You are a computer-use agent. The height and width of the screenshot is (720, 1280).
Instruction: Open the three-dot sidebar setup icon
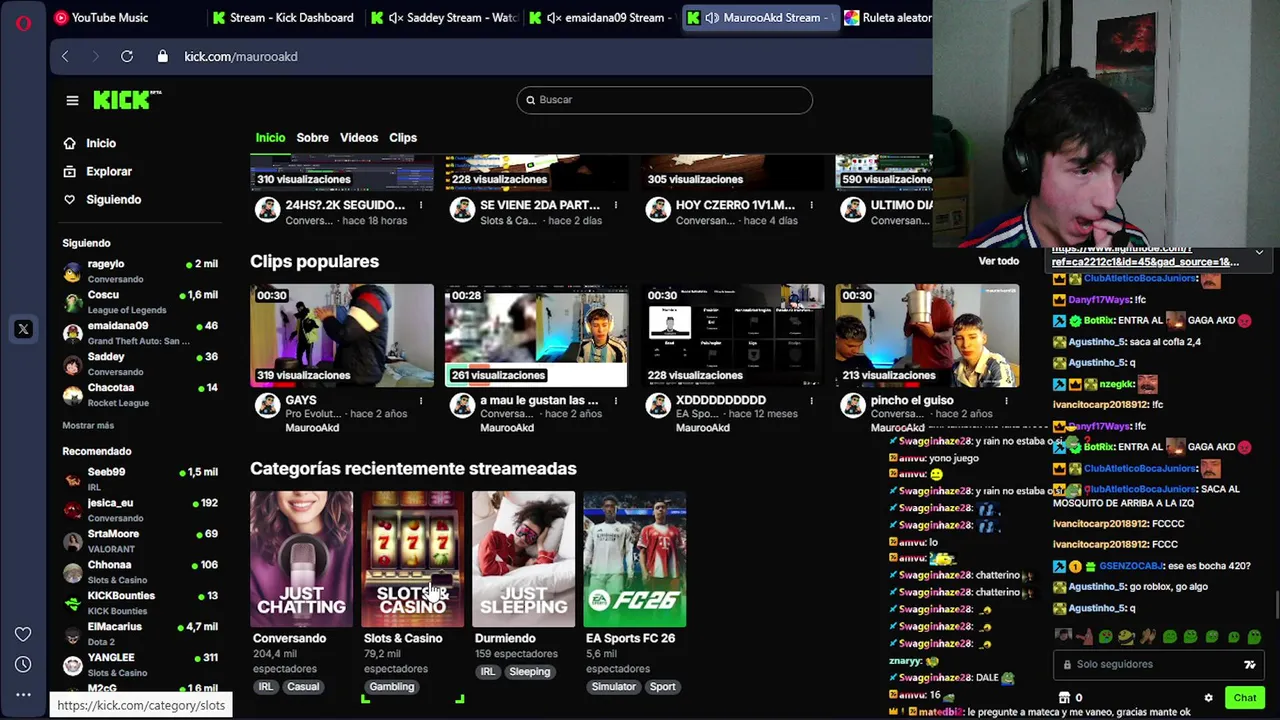pyautogui.click(x=23, y=694)
